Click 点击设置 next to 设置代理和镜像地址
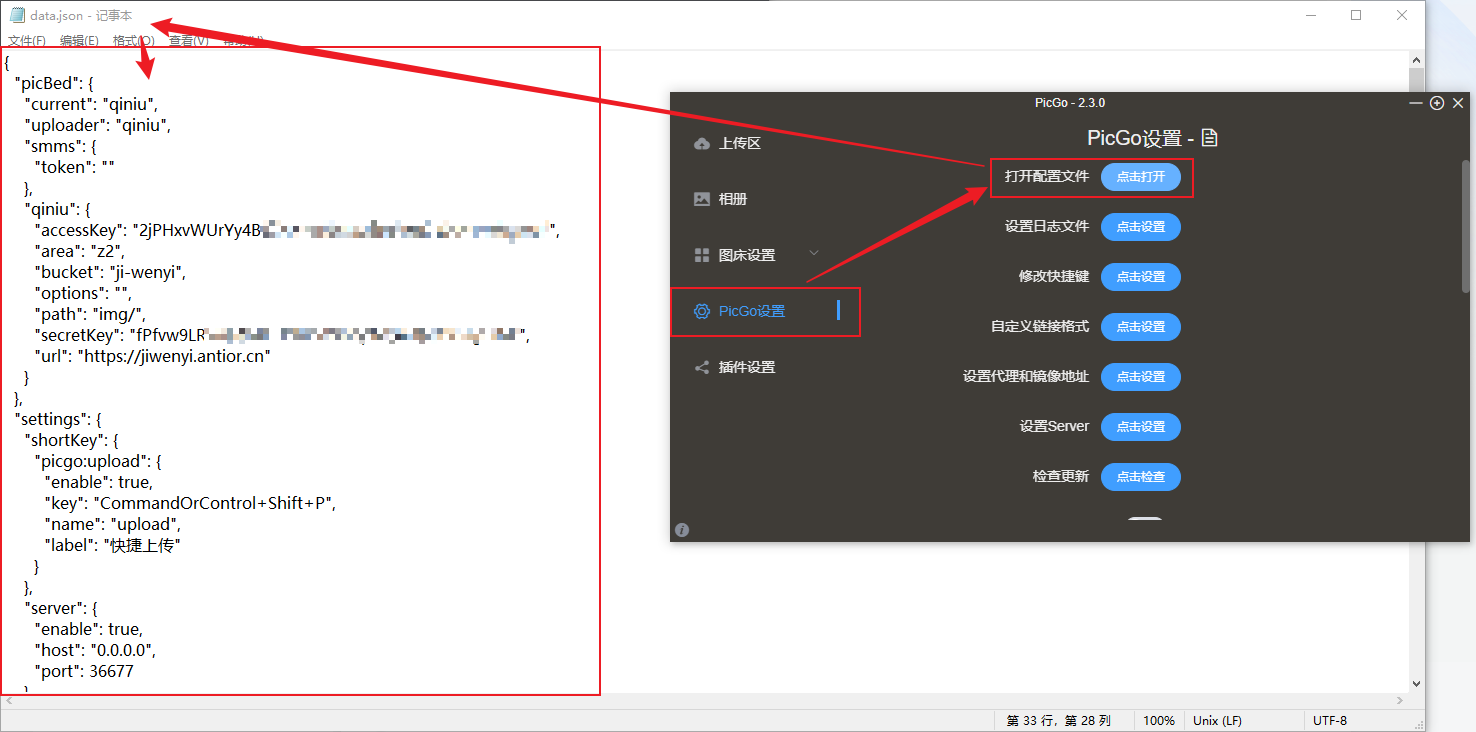The height and width of the screenshot is (732, 1476). 1141,377
